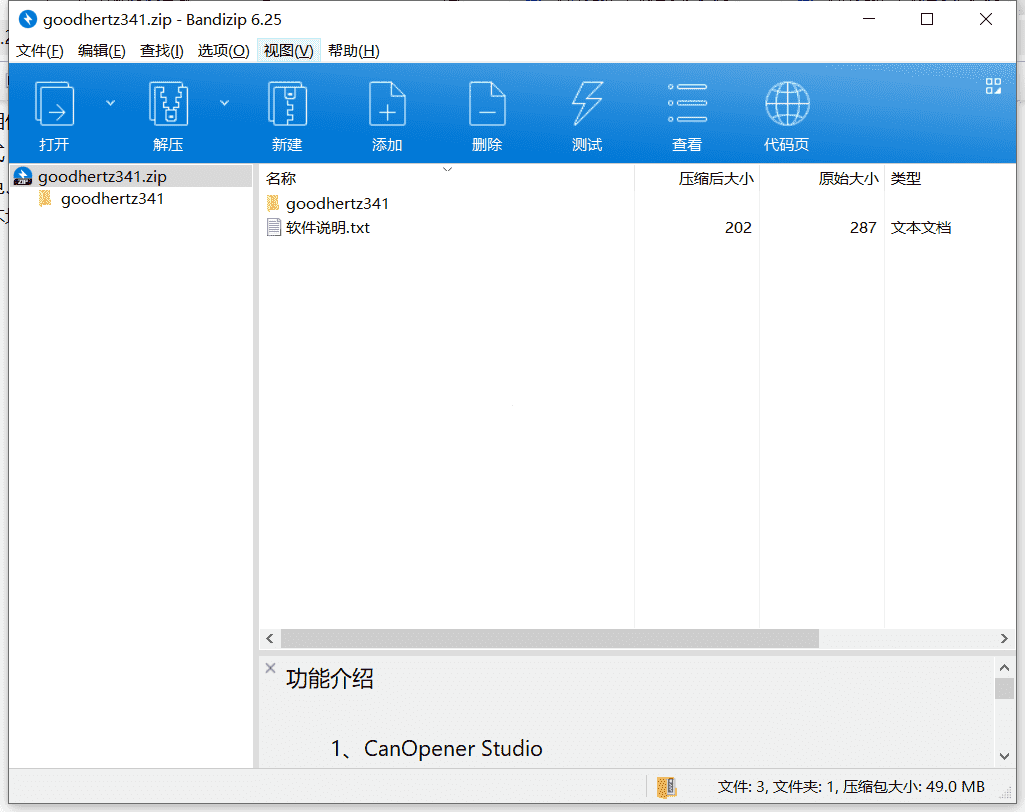Click the Test (测试) lightning icon
Image resolution: width=1025 pixels, height=812 pixels.
coord(587,104)
